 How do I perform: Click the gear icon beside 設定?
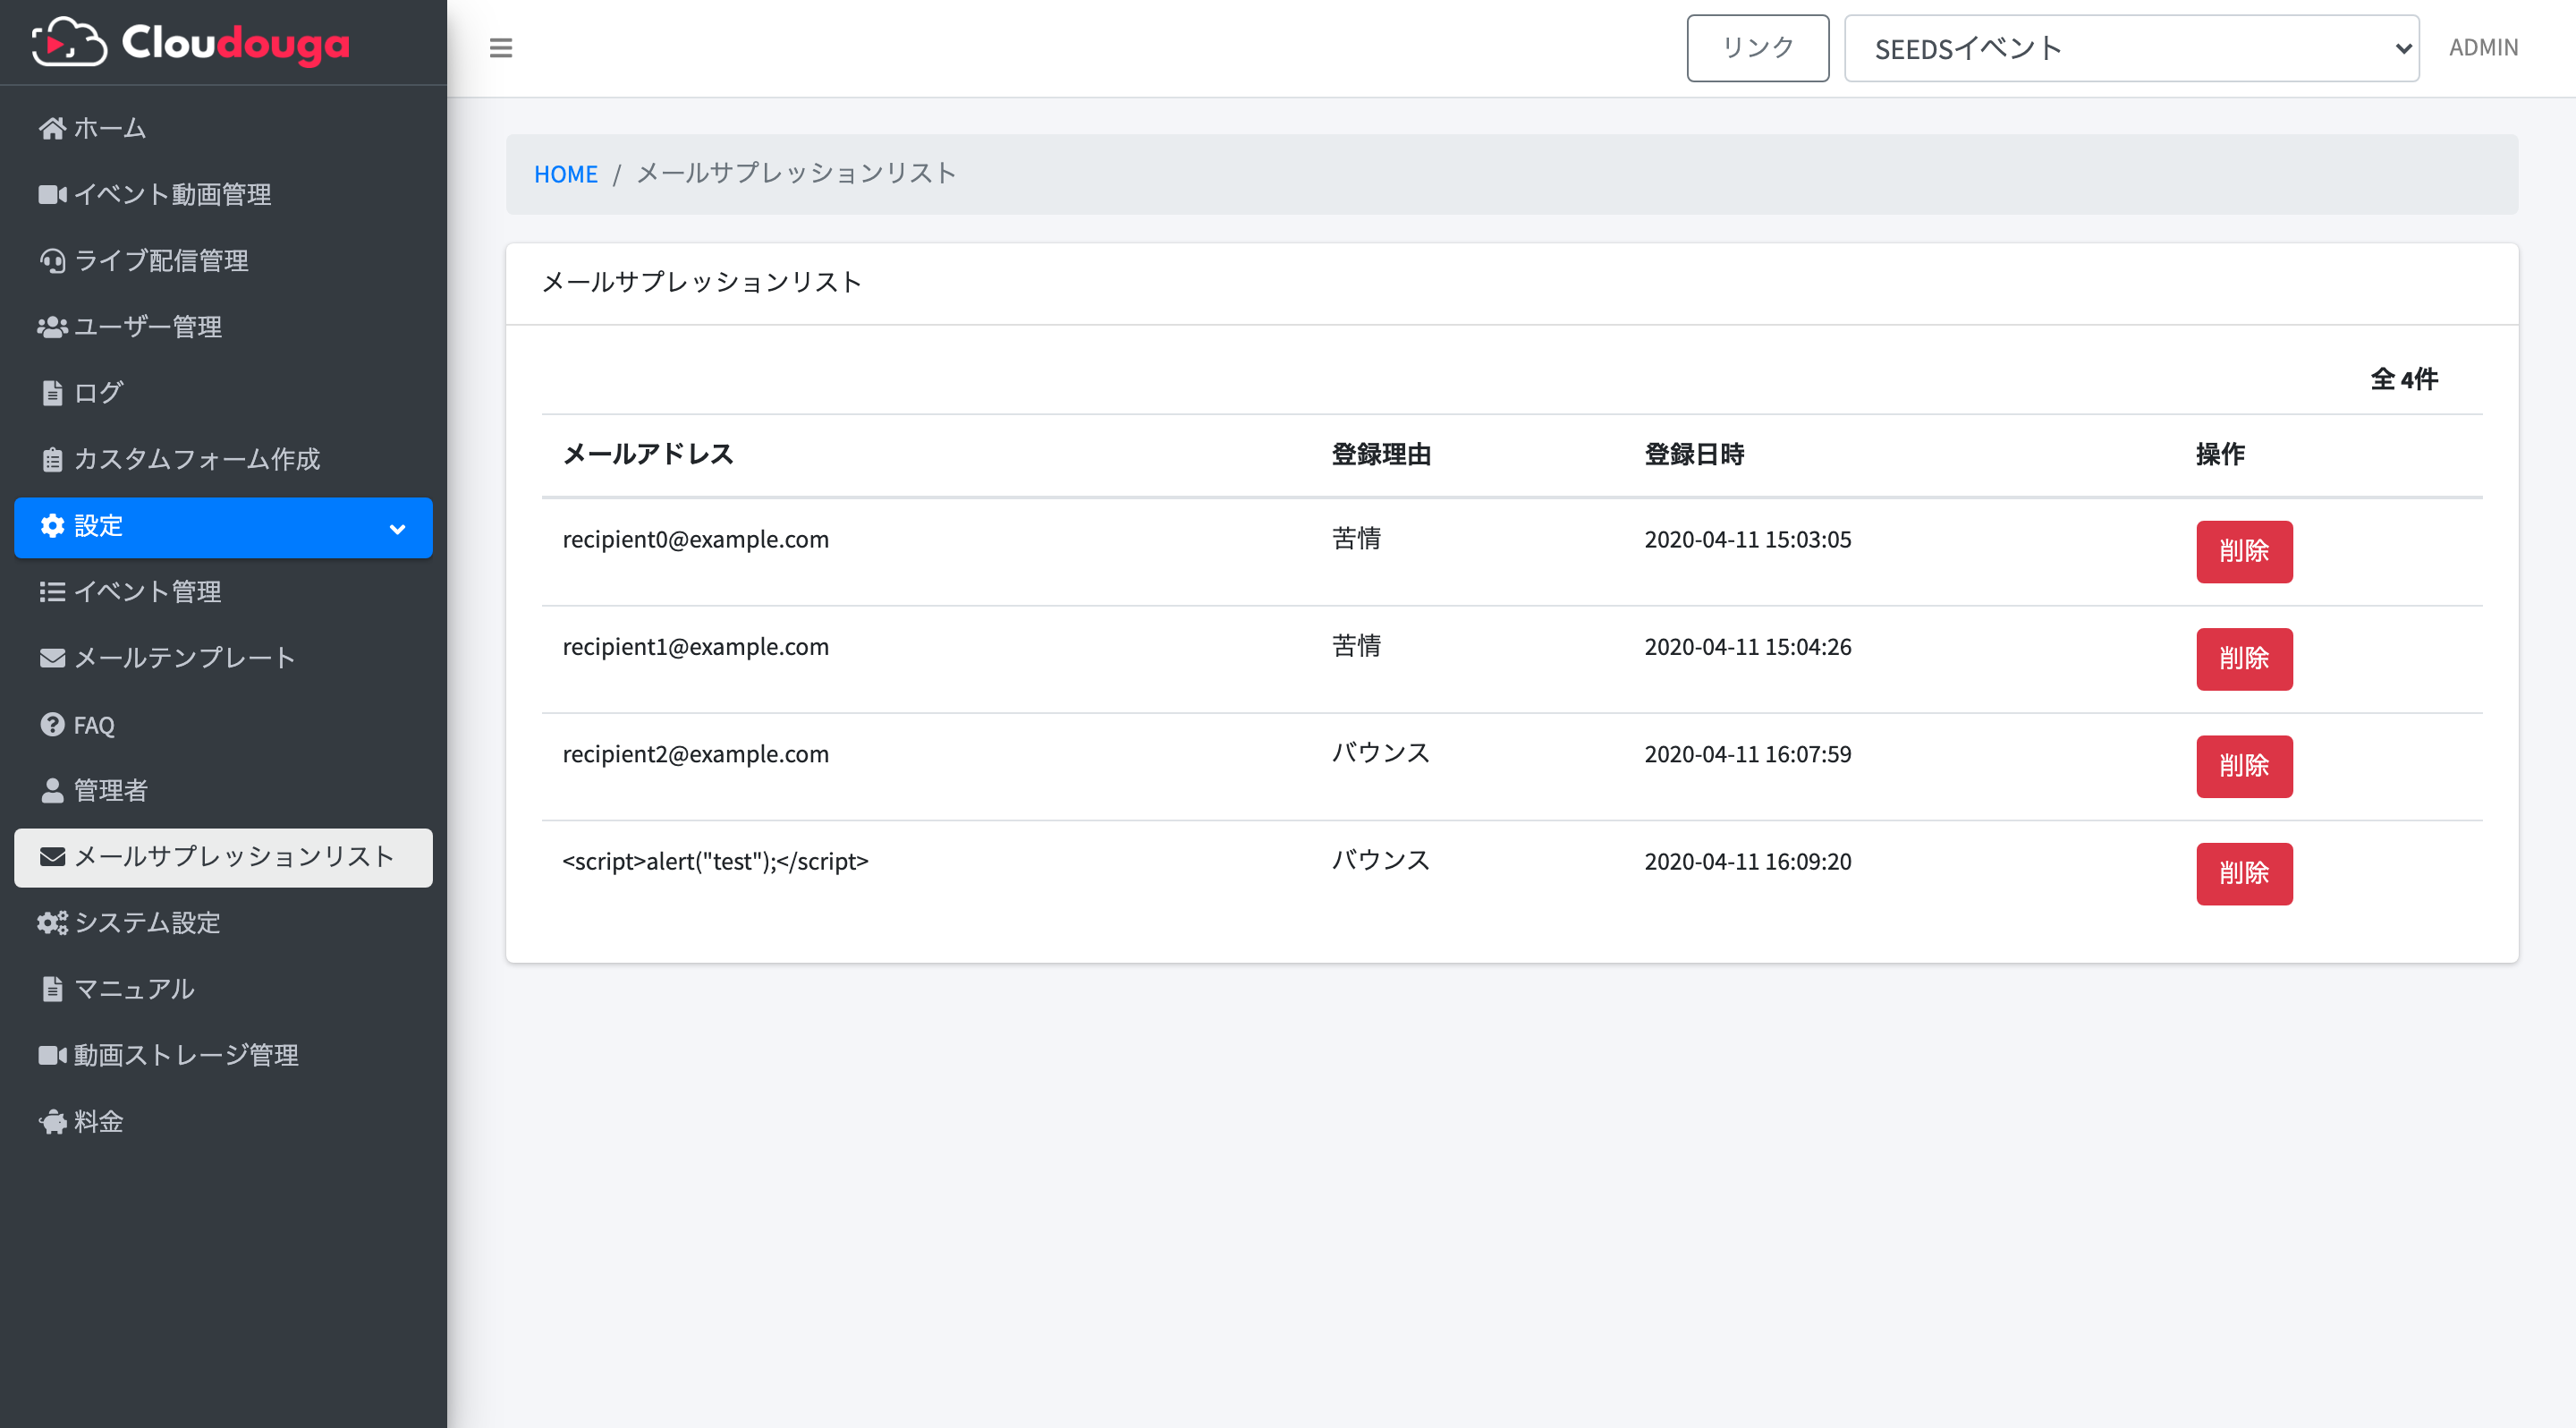pyautogui.click(x=52, y=525)
